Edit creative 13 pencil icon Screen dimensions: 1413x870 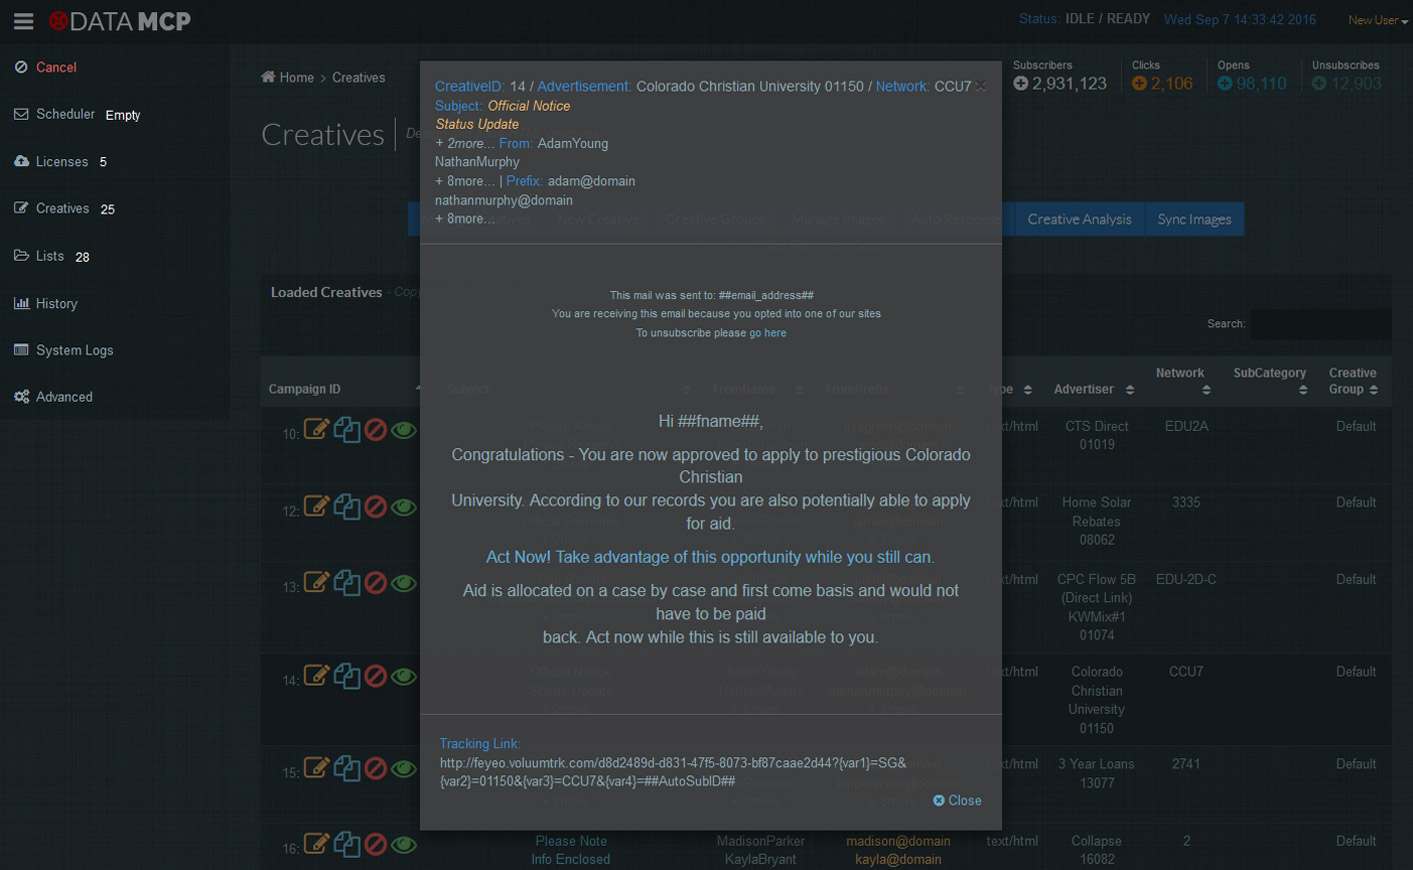pyautogui.click(x=316, y=583)
